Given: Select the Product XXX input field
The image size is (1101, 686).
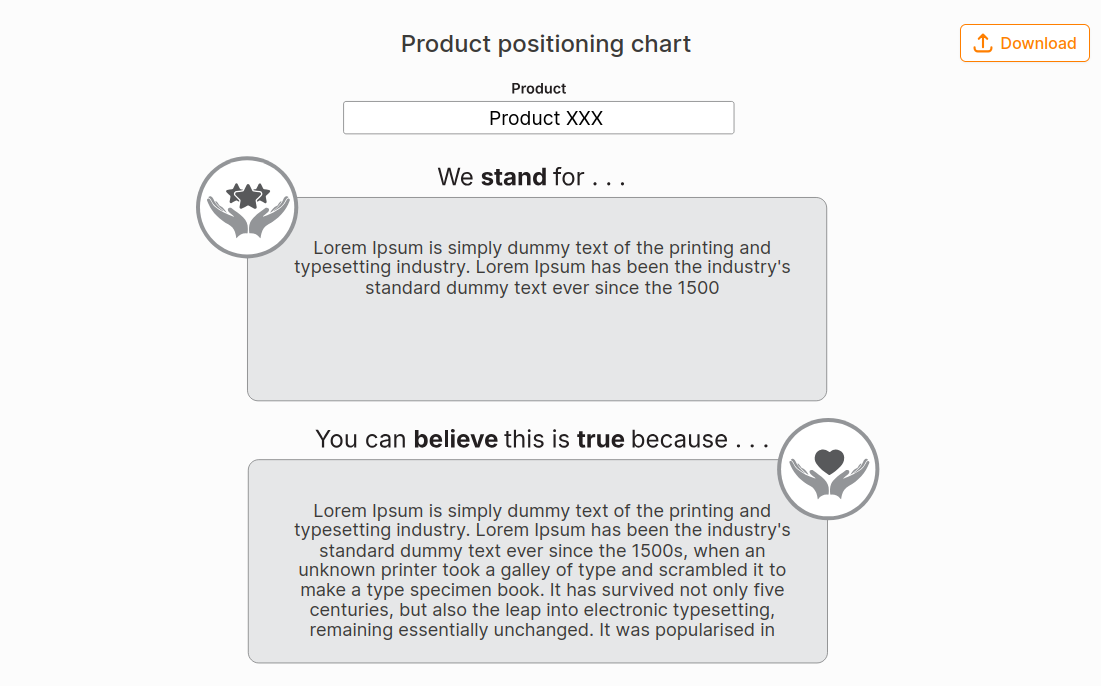Looking at the screenshot, I should [538, 117].
